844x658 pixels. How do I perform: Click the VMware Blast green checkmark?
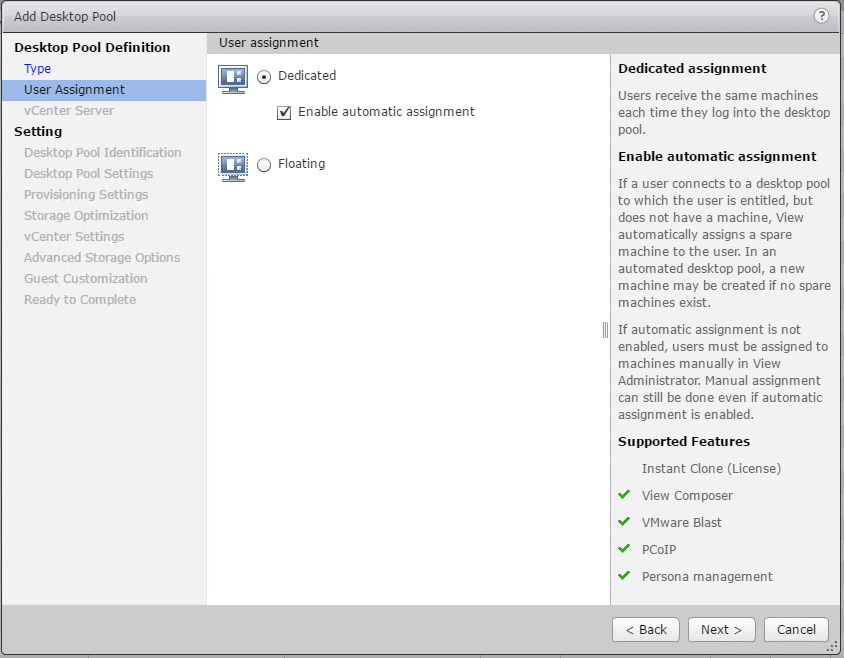pos(624,522)
